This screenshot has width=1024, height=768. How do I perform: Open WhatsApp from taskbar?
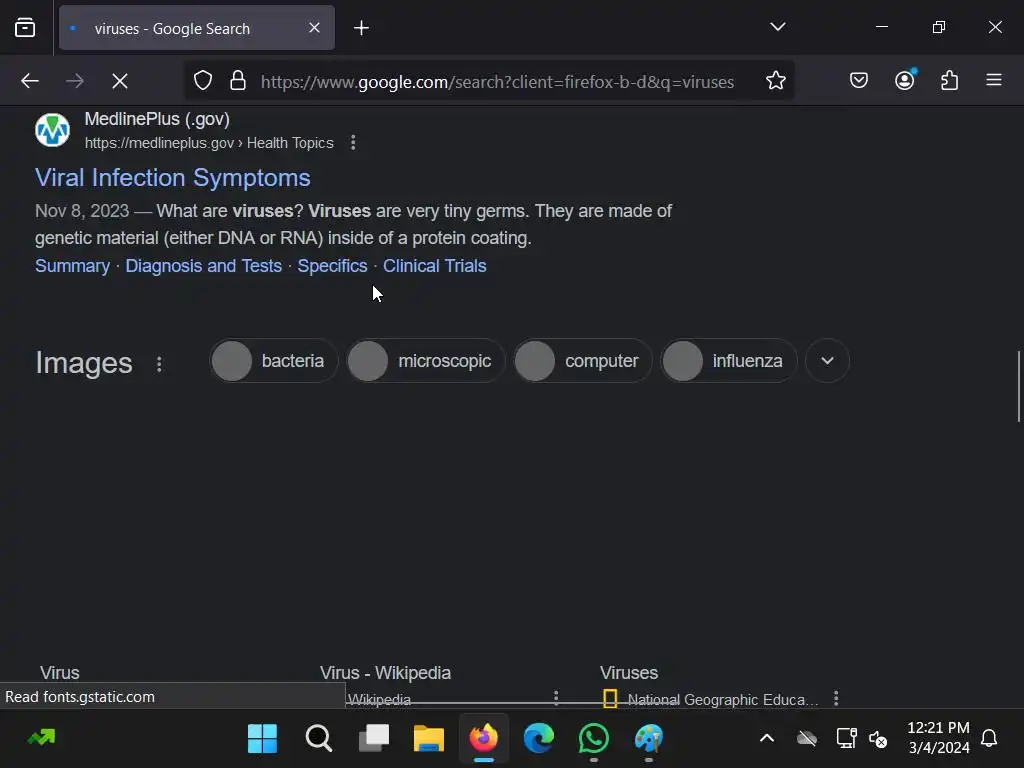[x=594, y=739]
